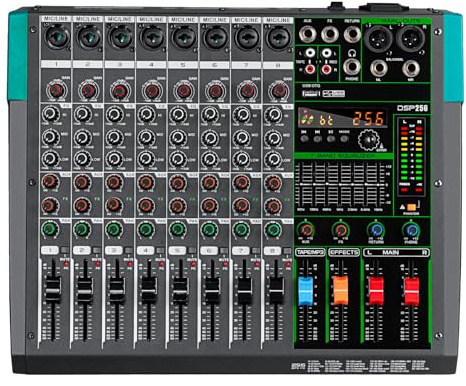Click the channel 5 MIC/LINE combo input
466x386 pixels.
click(x=183, y=37)
